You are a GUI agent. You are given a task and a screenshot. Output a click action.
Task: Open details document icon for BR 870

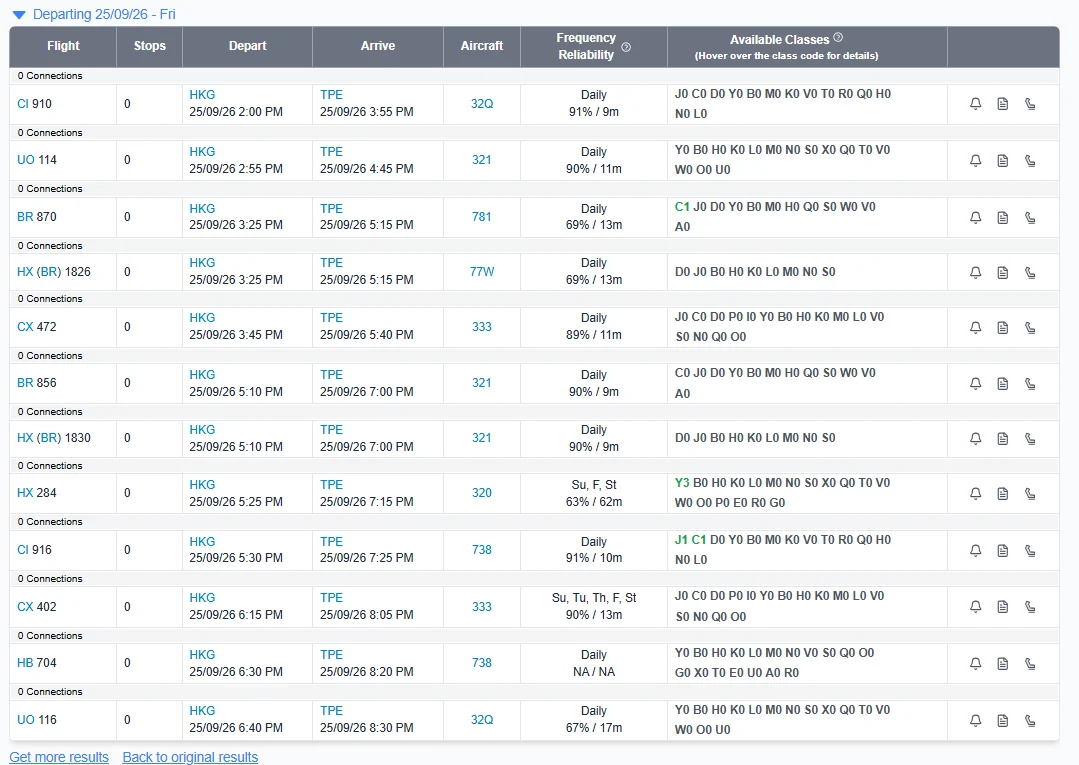pyautogui.click(x=1003, y=217)
